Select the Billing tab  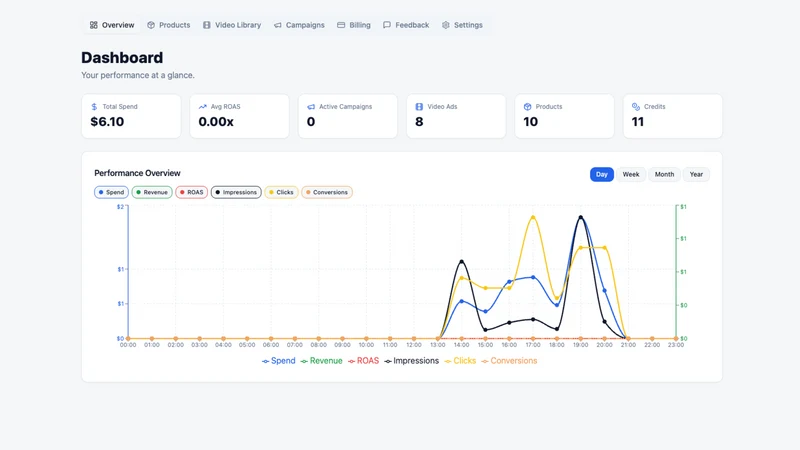354,25
